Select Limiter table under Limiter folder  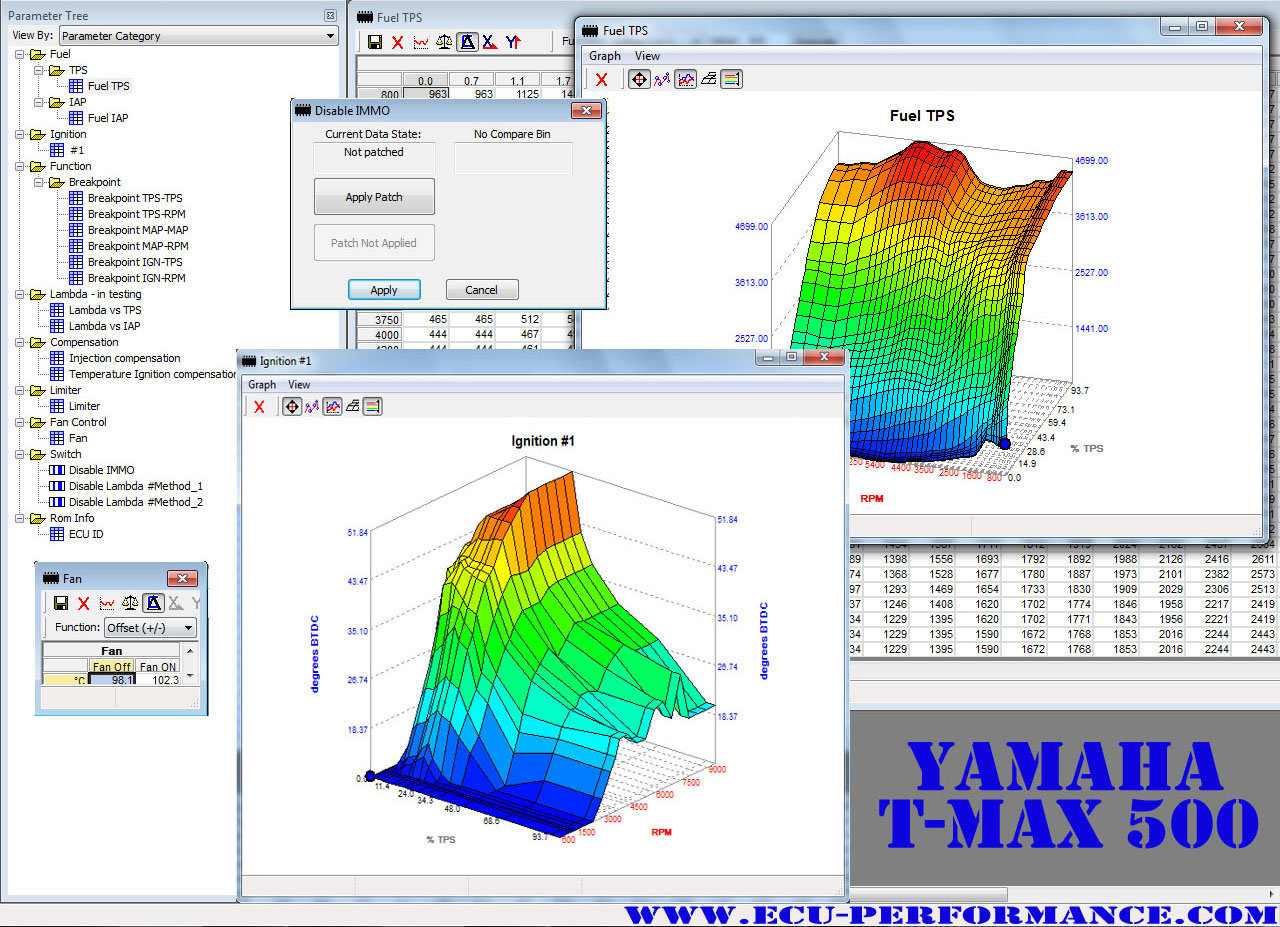(85, 406)
